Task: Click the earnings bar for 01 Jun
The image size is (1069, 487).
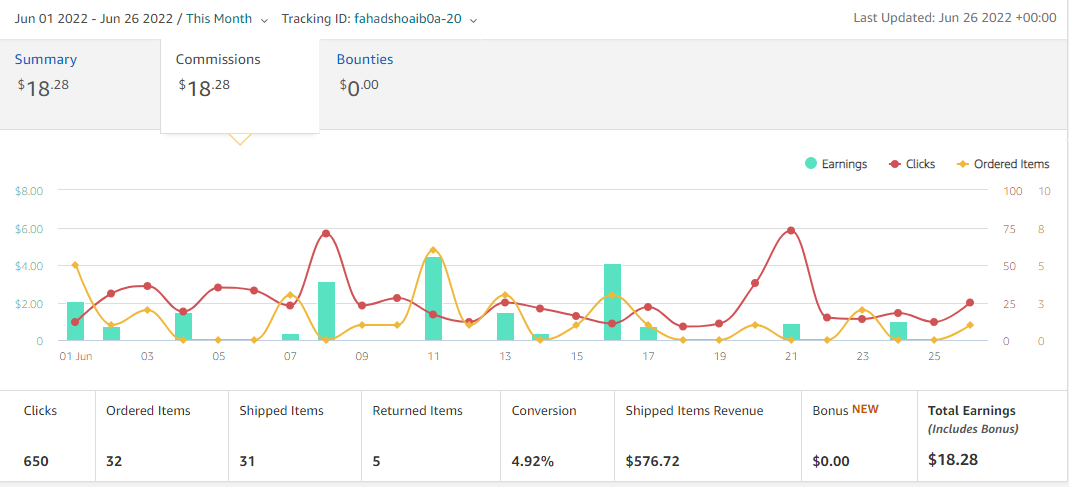Action: (x=75, y=321)
